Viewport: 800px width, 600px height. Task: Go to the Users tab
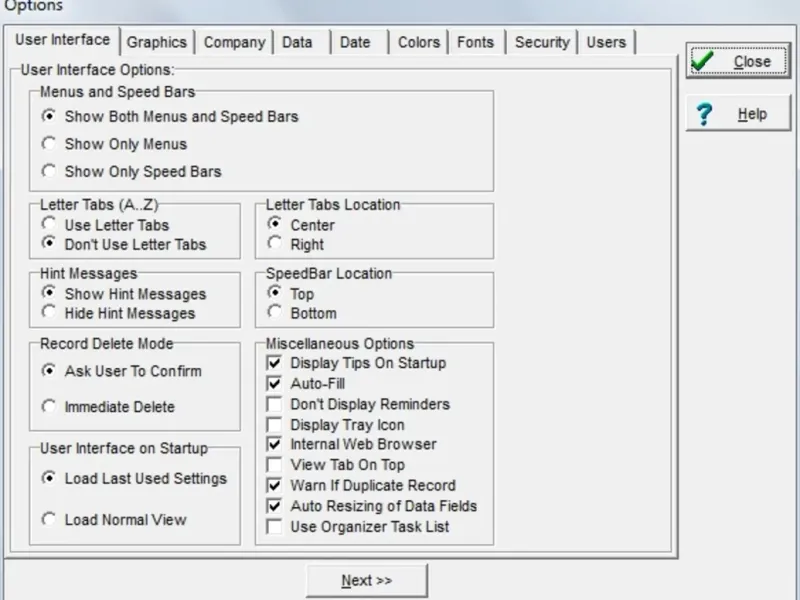606,42
